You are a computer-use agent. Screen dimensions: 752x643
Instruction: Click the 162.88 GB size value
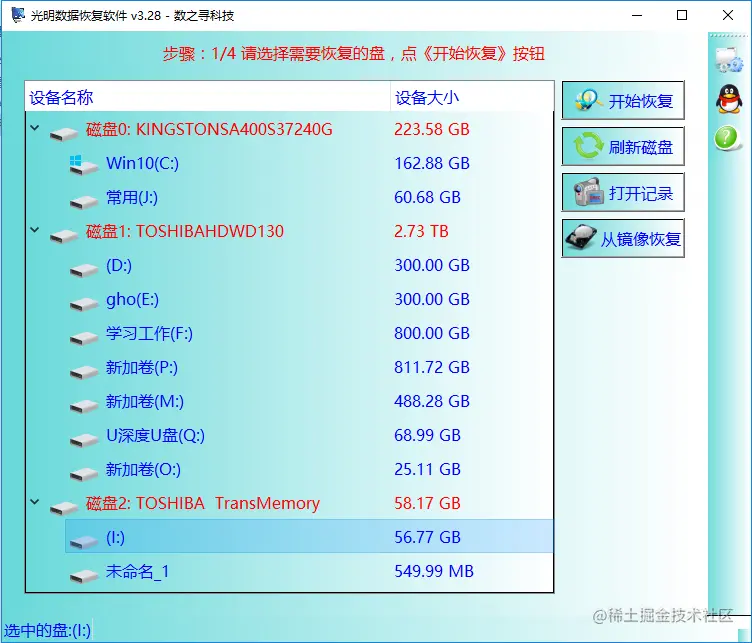(432, 164)
